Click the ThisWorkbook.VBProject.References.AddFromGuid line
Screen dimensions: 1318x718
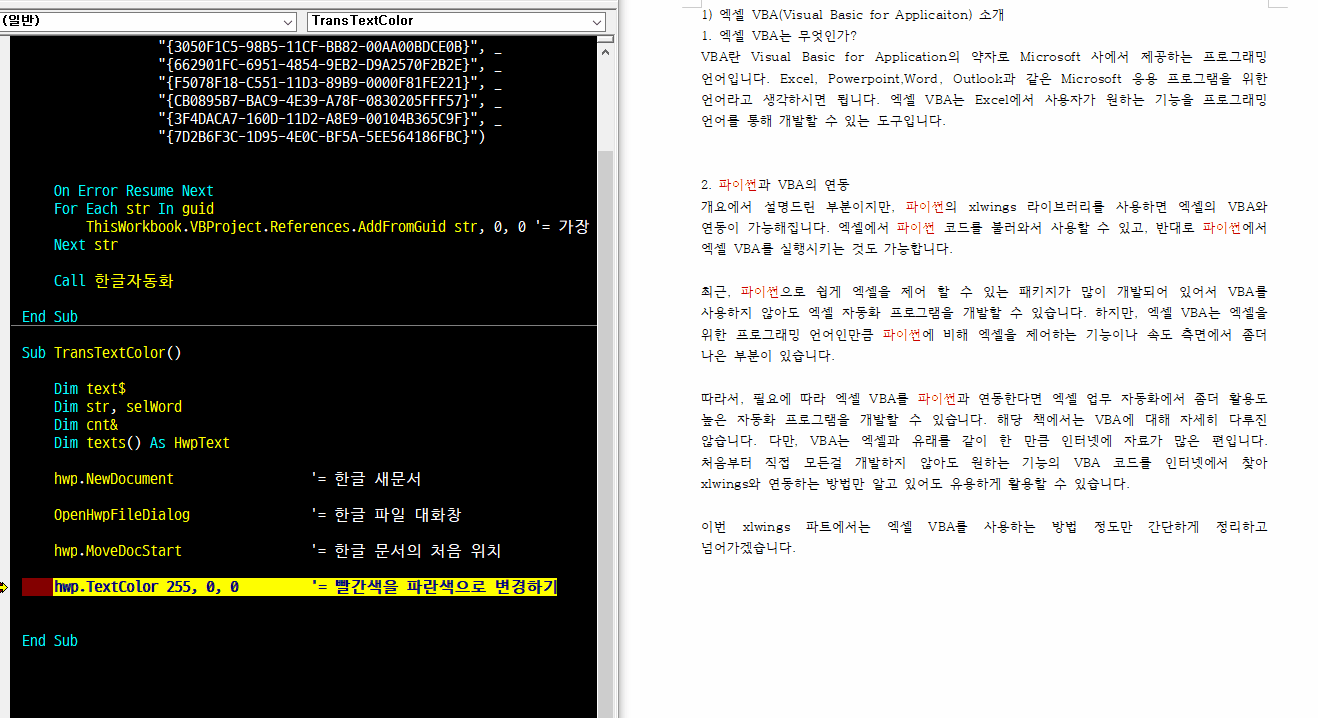coord(337,227)
